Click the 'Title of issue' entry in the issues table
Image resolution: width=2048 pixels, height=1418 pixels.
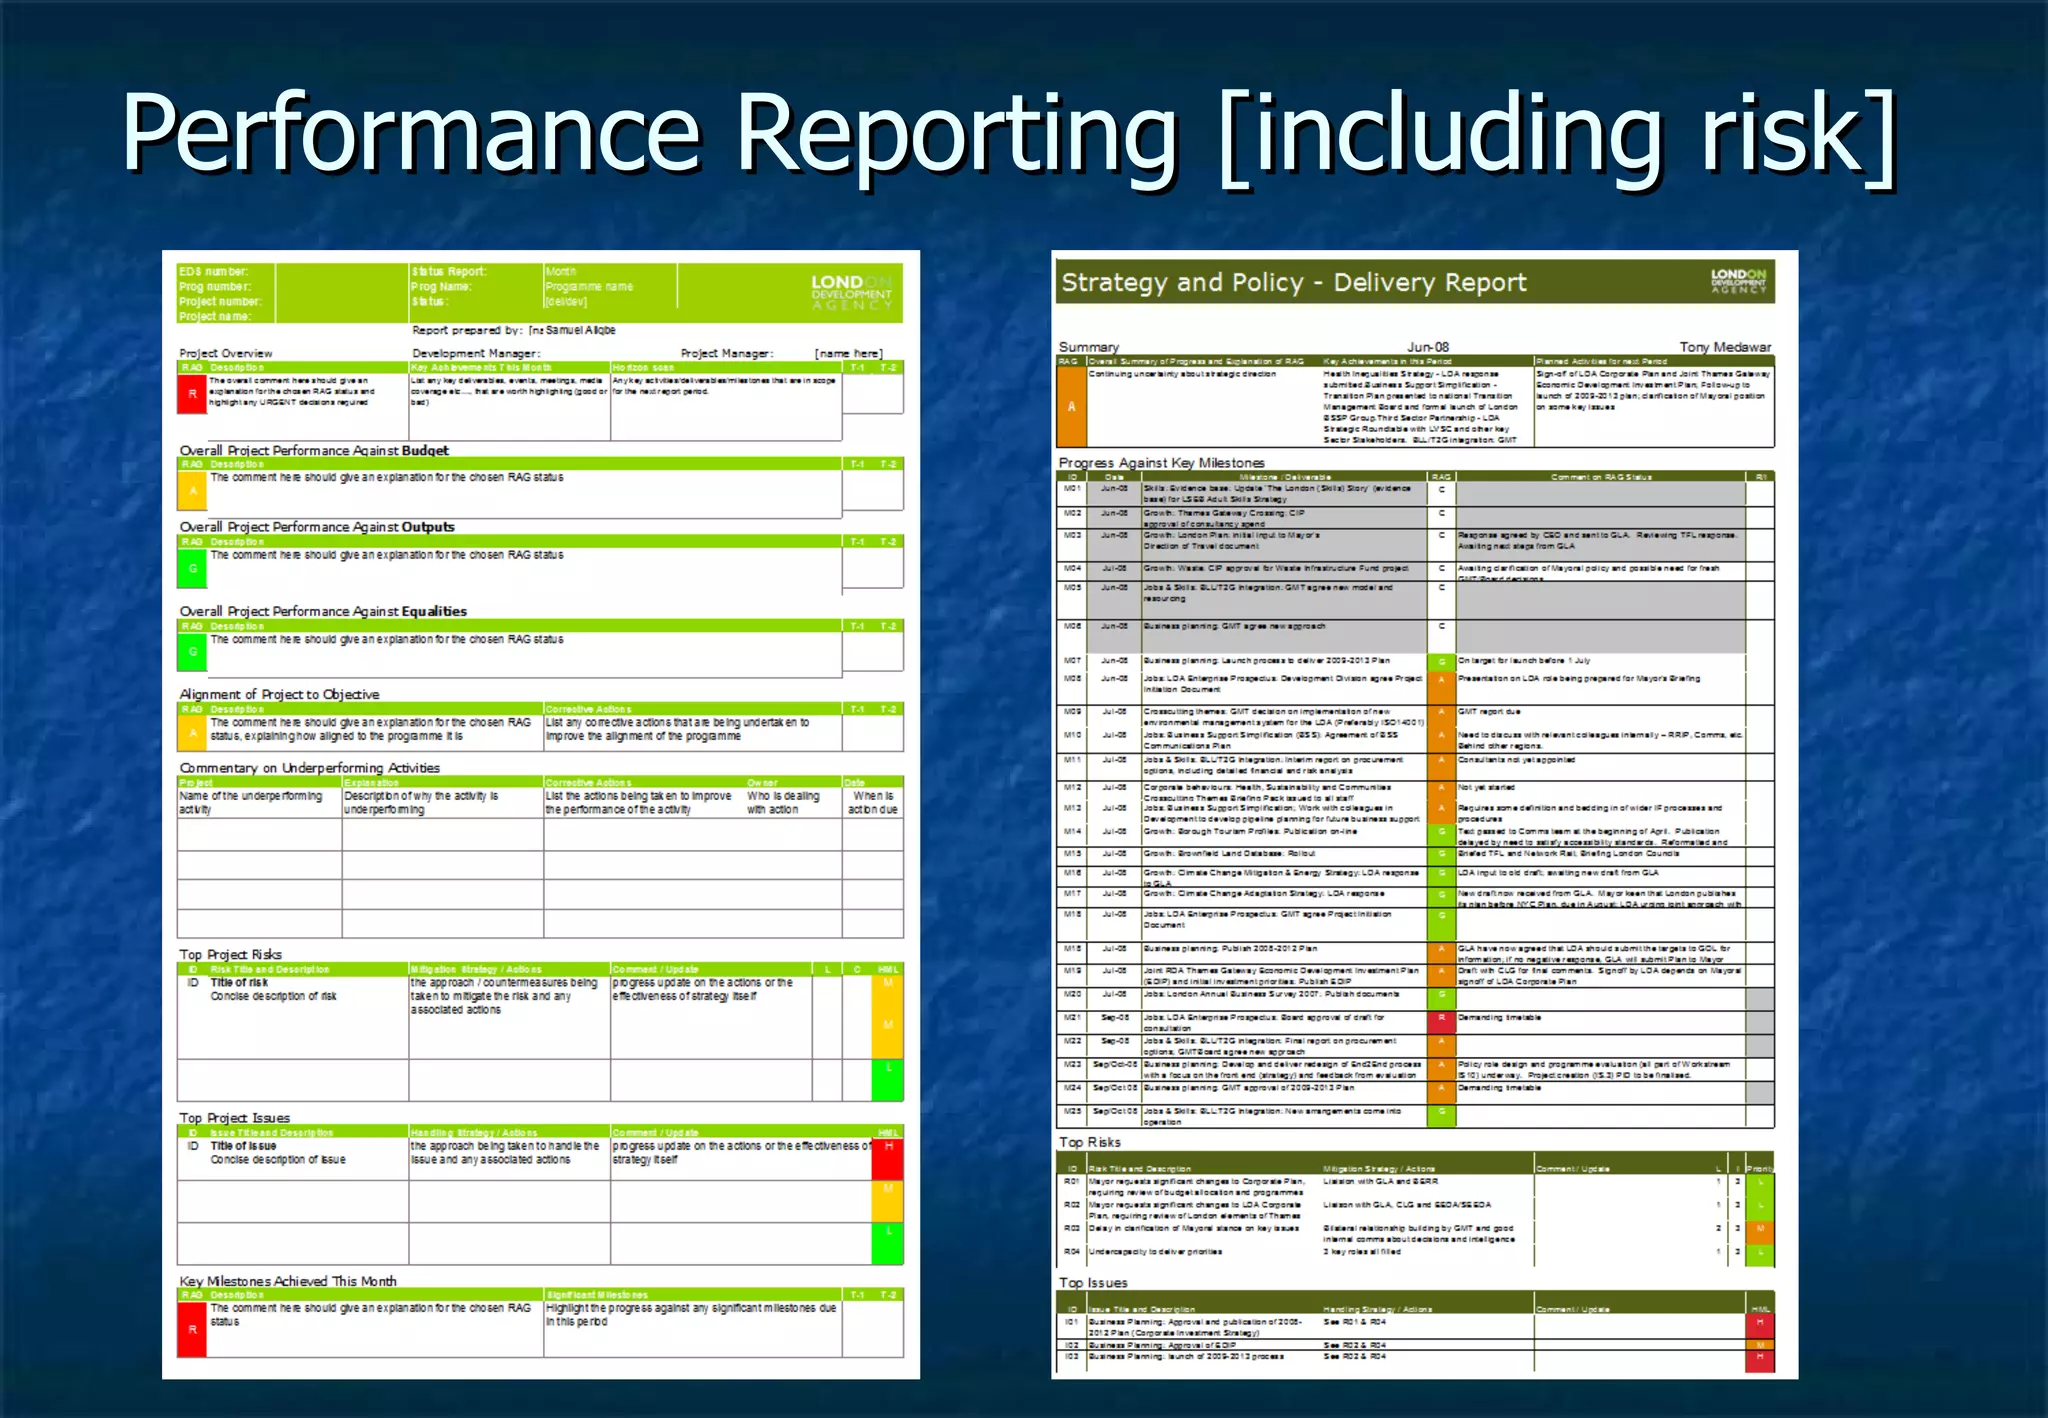[x=243, y=1146]
